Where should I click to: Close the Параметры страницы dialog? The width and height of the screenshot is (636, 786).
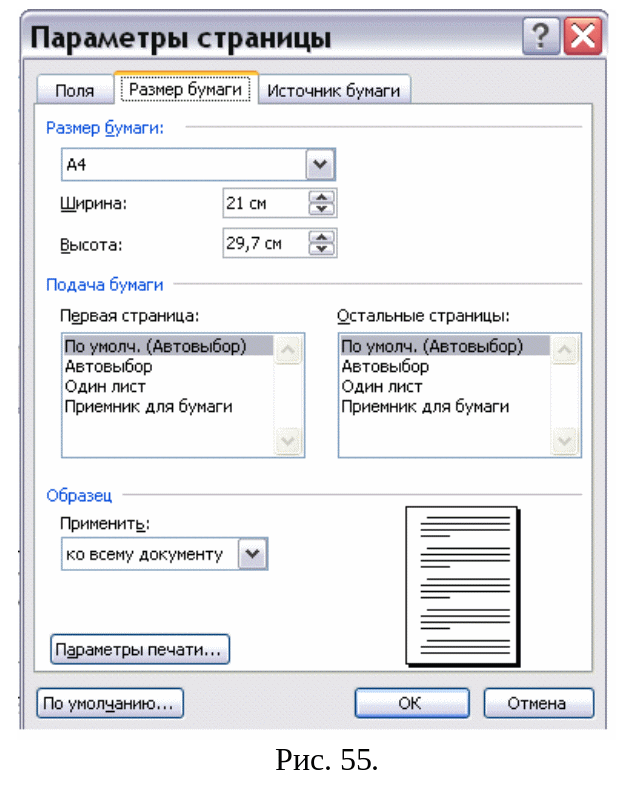coord(582,39)
